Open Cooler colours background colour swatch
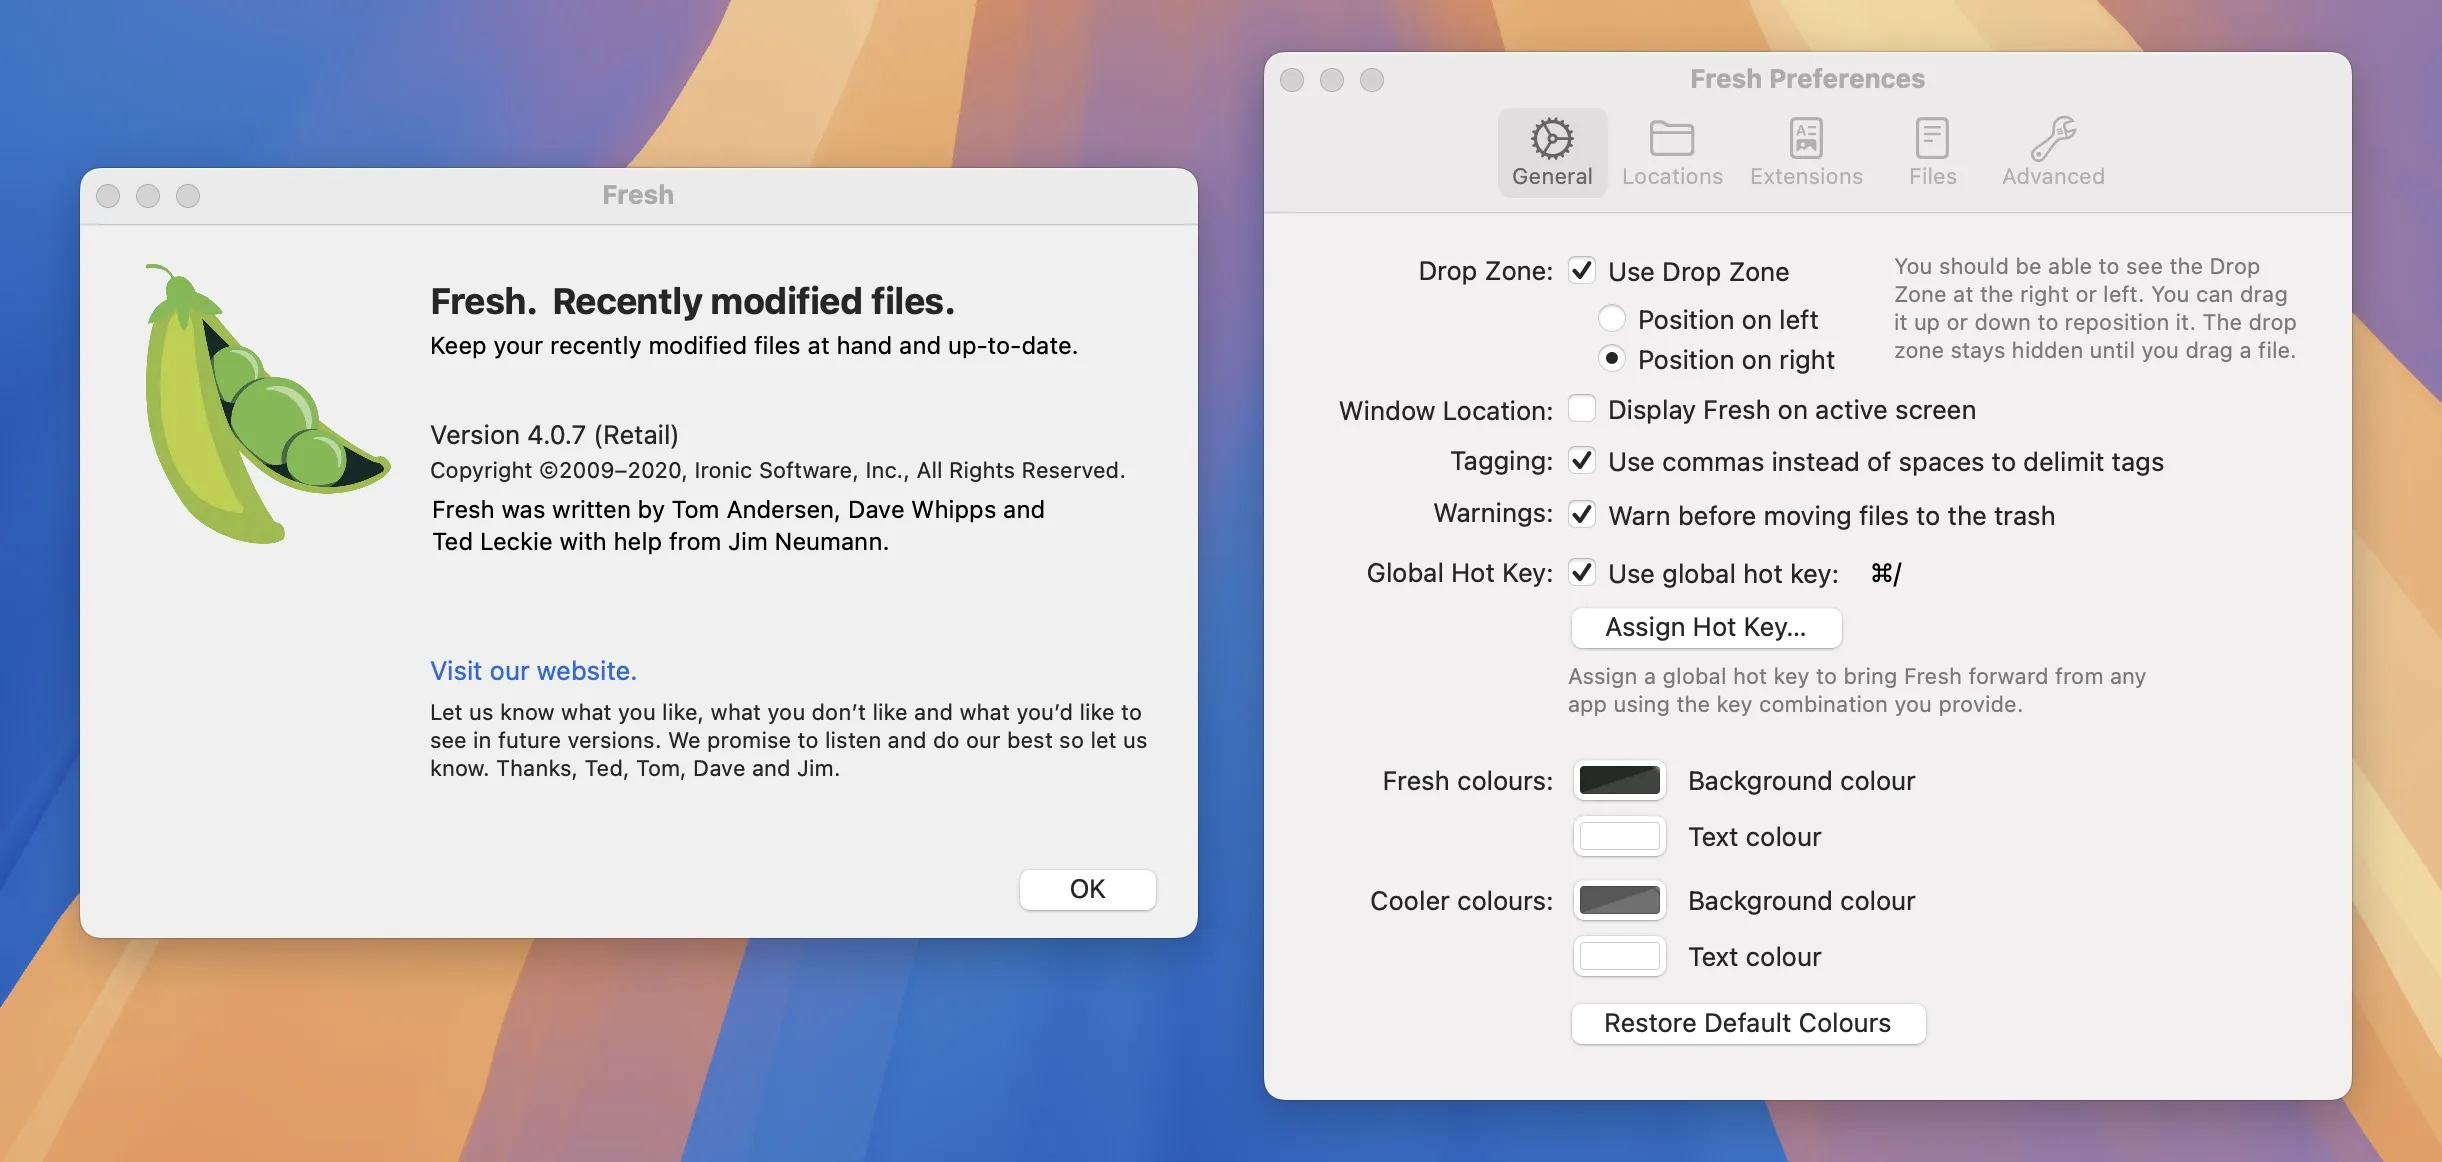 [x=1619, y=900]
